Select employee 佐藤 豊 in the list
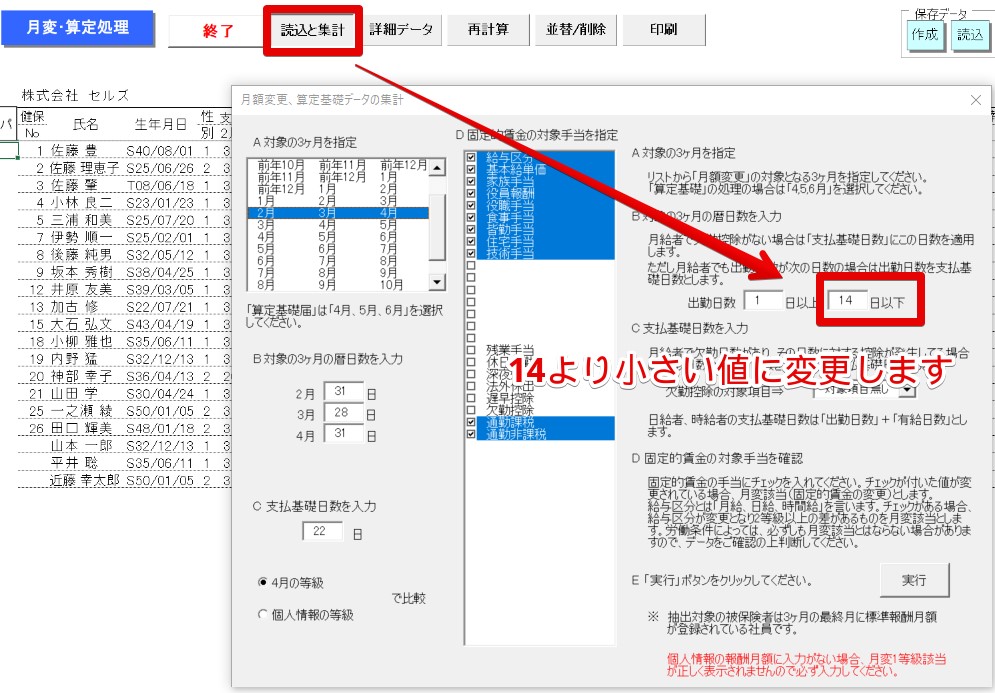 [x=74, y=151]
